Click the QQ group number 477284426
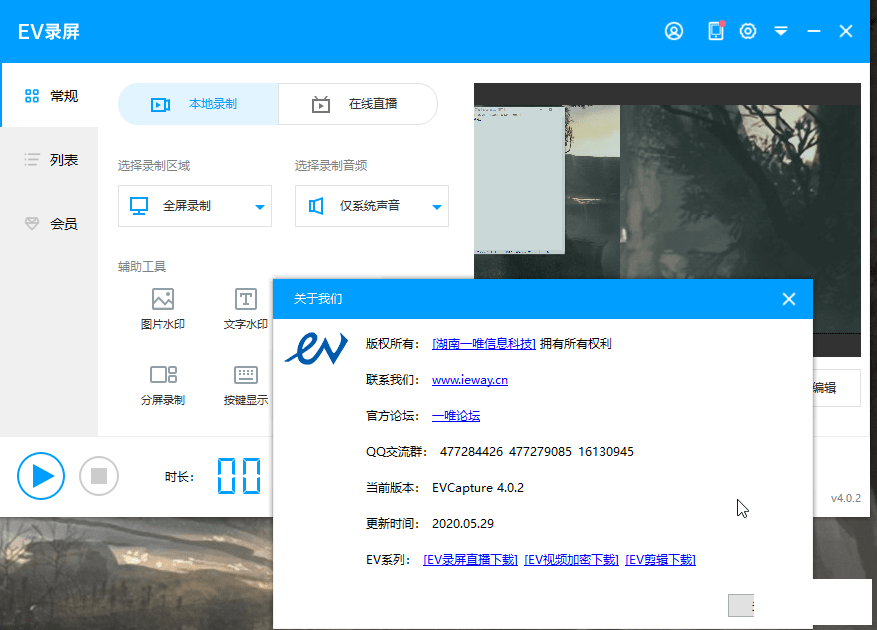Viewport: 877px width, 630px height. [471, 452]
